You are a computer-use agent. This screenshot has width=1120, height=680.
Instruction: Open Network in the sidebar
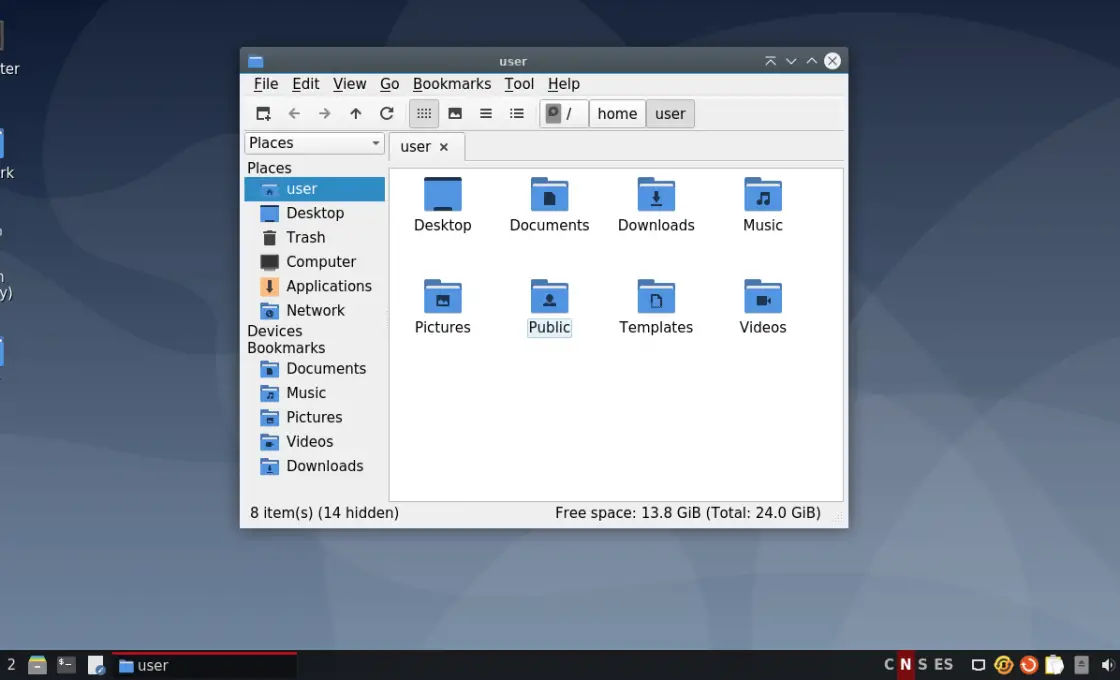[314, 310]
